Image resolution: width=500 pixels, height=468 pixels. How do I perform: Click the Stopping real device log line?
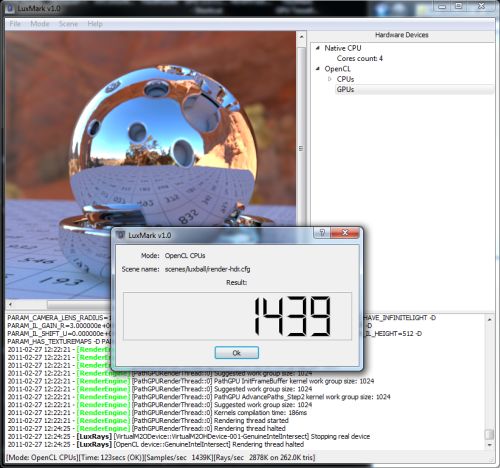point(189,436)
